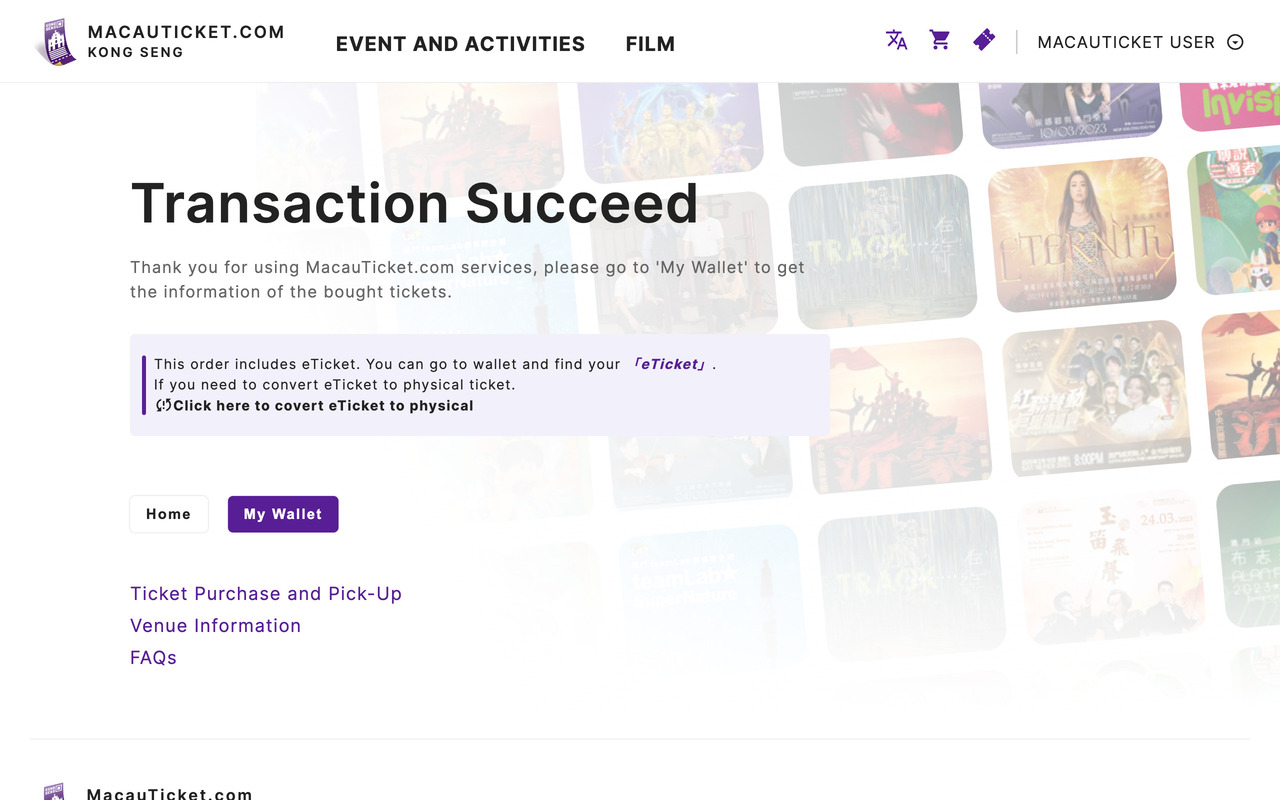Open the FAQs link
This screenshot has width=1280, height=800.
(x=153, y=657)
